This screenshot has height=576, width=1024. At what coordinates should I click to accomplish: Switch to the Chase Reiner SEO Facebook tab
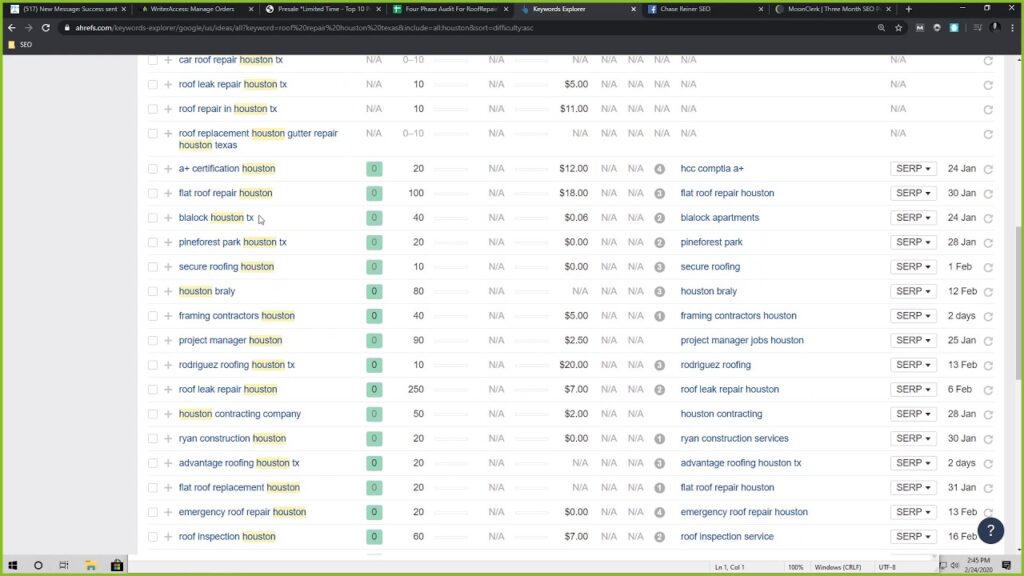tap(704, 9)
